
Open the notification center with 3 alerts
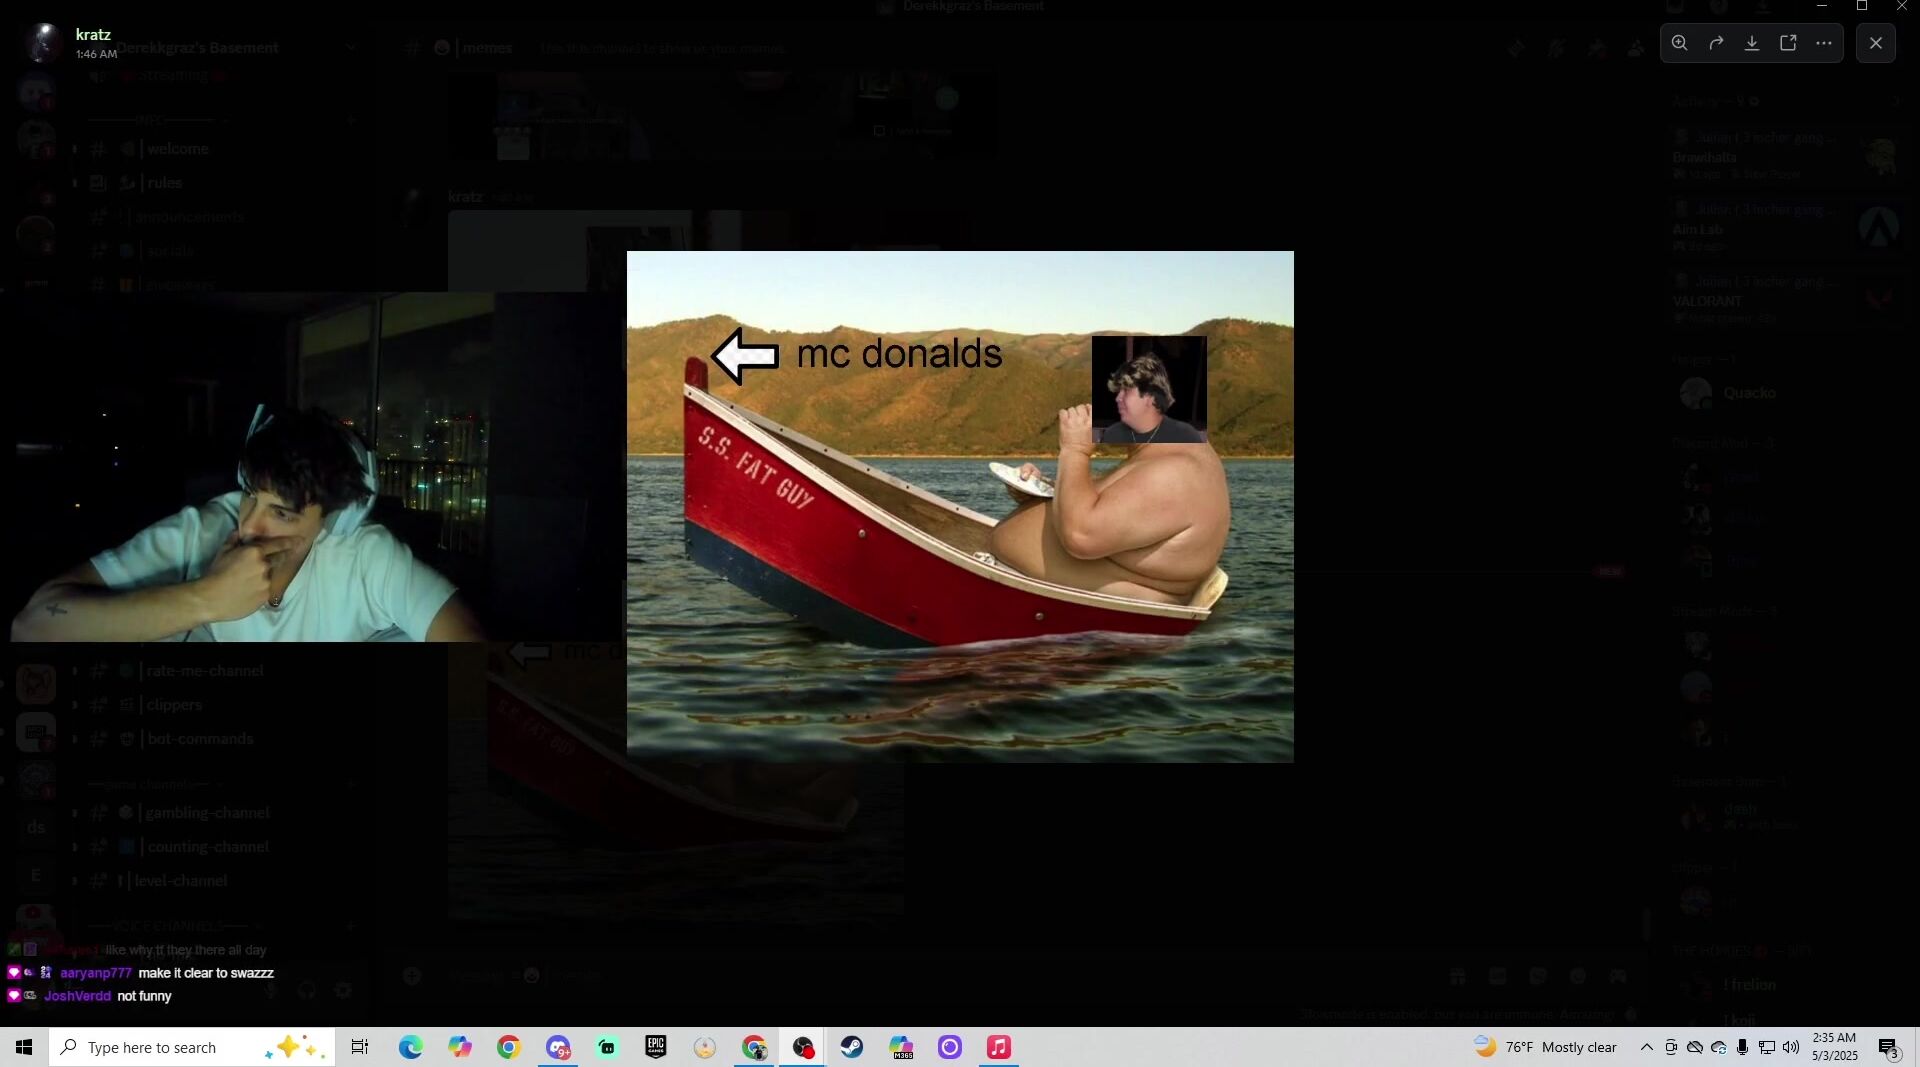pyautogui.click(x=1889, y=1047)
